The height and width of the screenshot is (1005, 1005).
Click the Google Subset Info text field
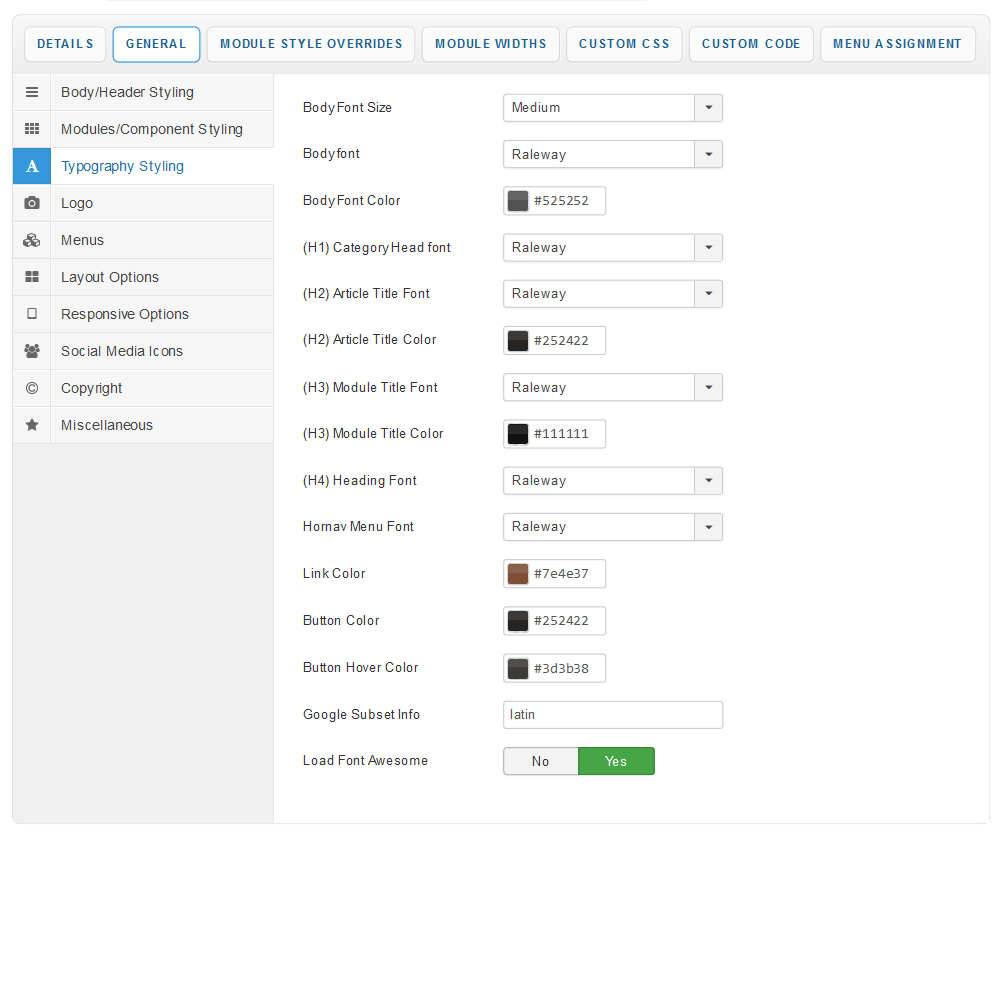point(612,715)
